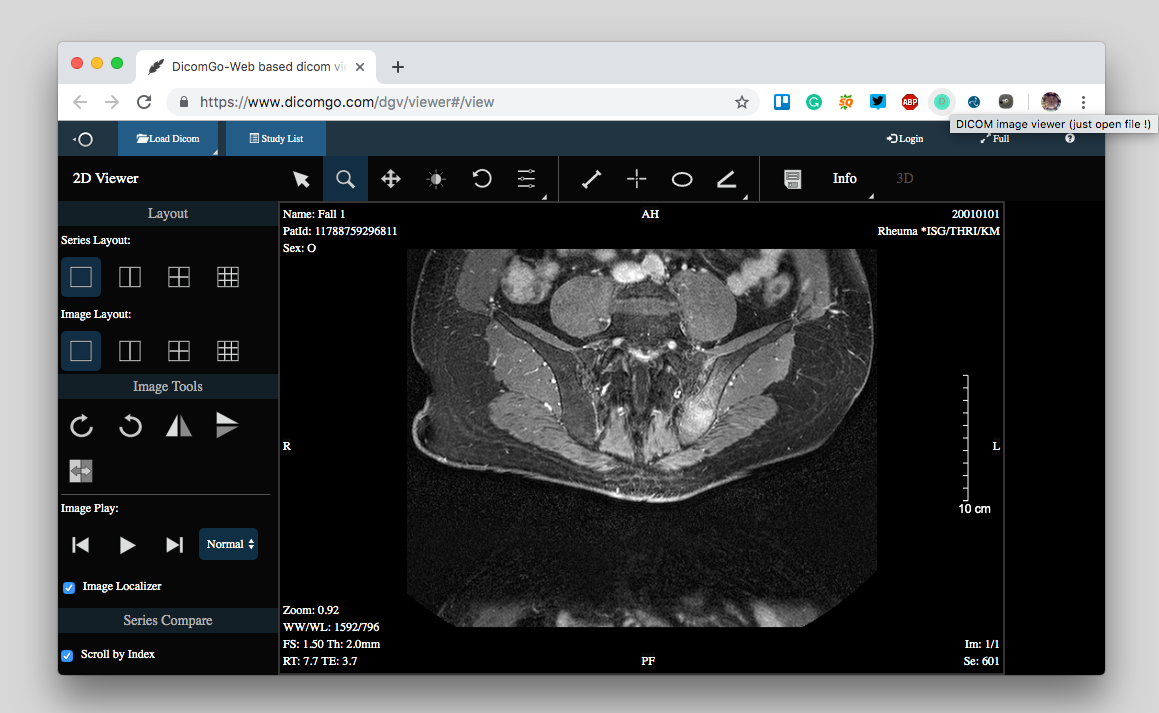
Task: Select the crosshair probe tool
Action: point(636,179)
